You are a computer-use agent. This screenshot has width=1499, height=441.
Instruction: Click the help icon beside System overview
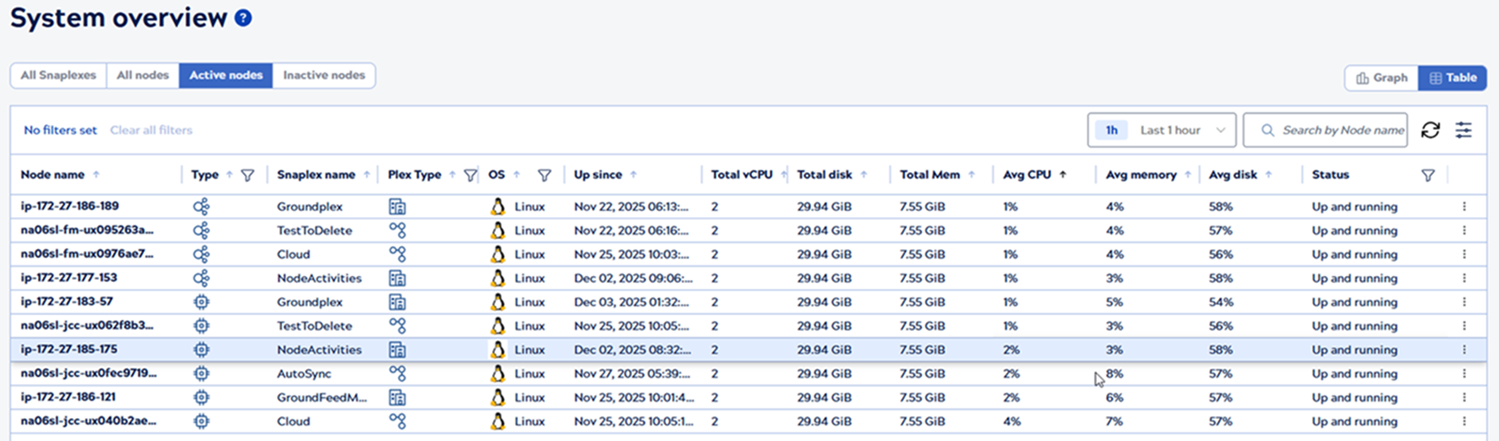coord(243,18)
